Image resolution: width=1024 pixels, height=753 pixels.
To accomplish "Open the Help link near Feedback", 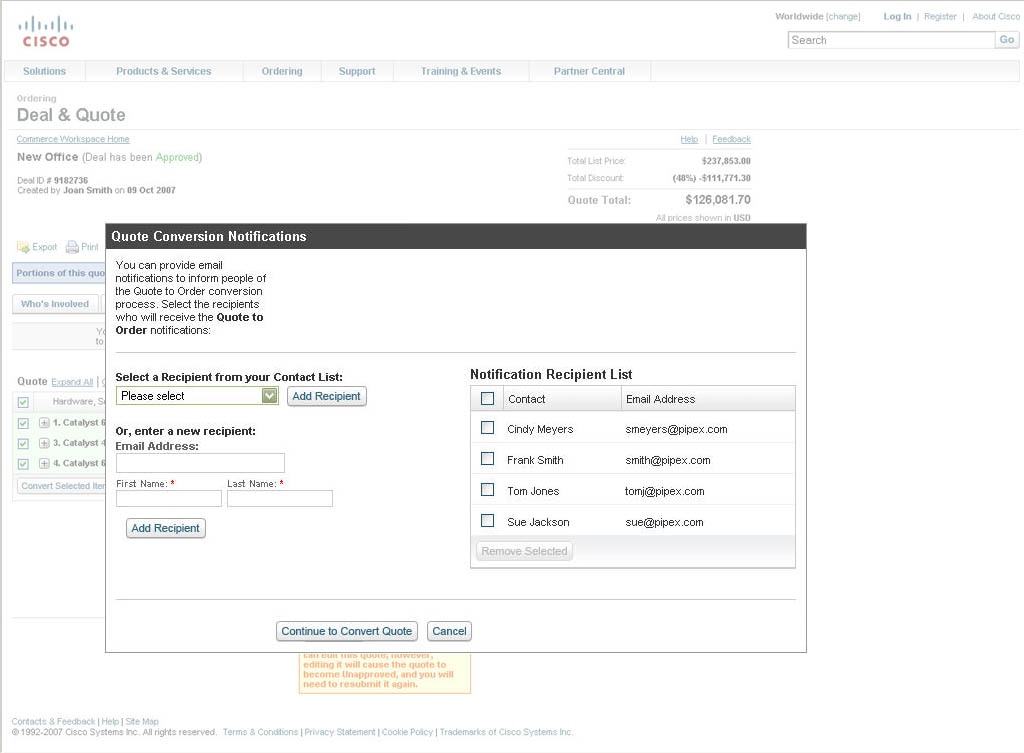I will pos(689,139).
